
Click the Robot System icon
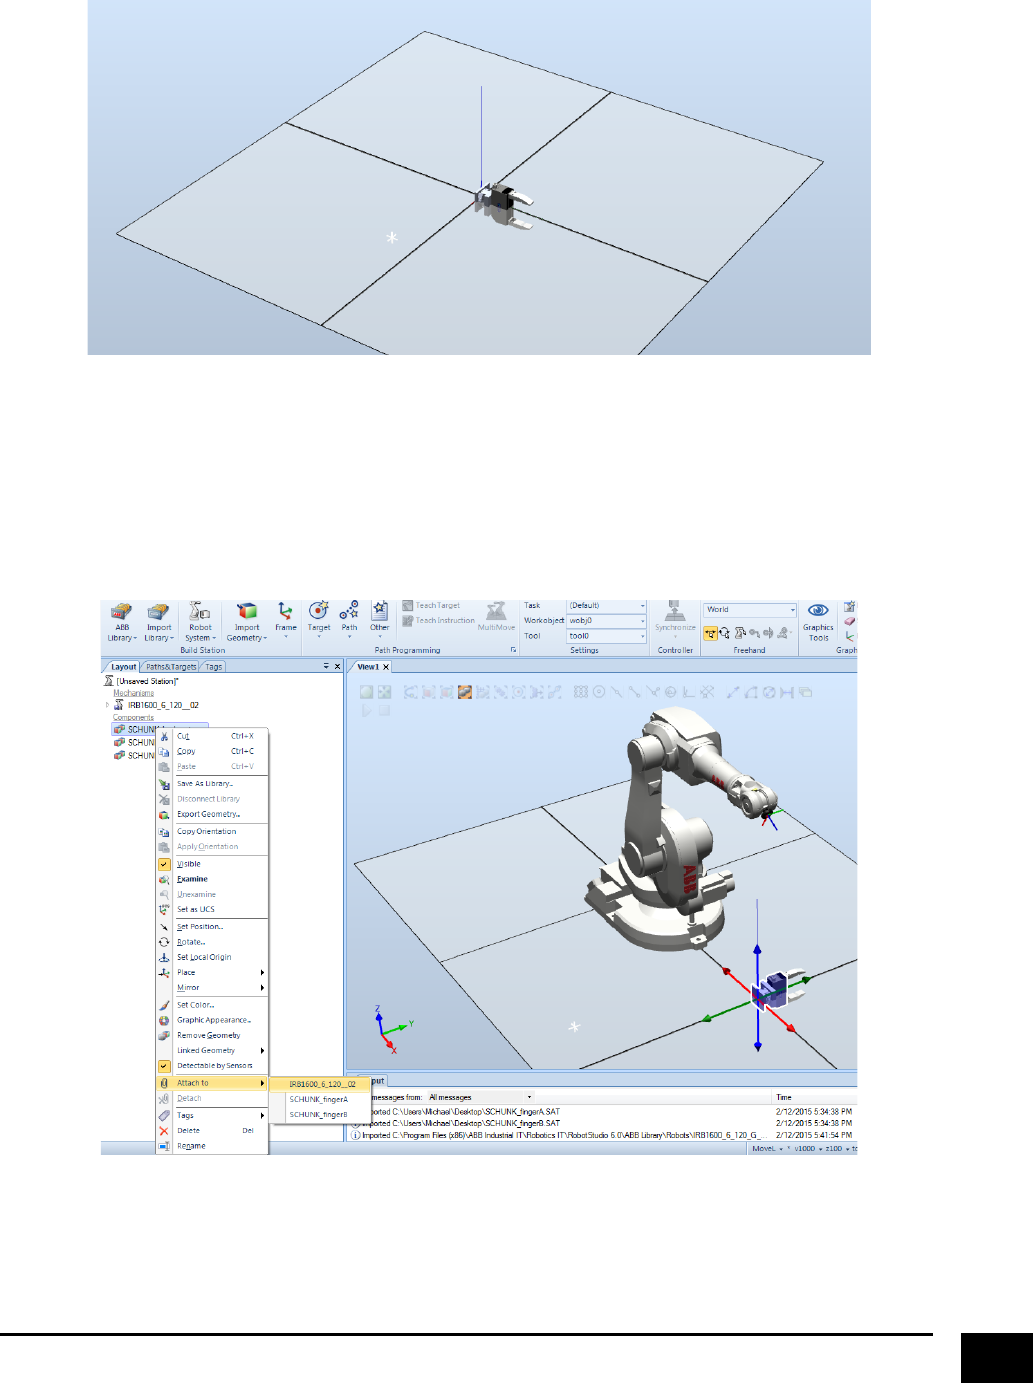pos(200,611)
